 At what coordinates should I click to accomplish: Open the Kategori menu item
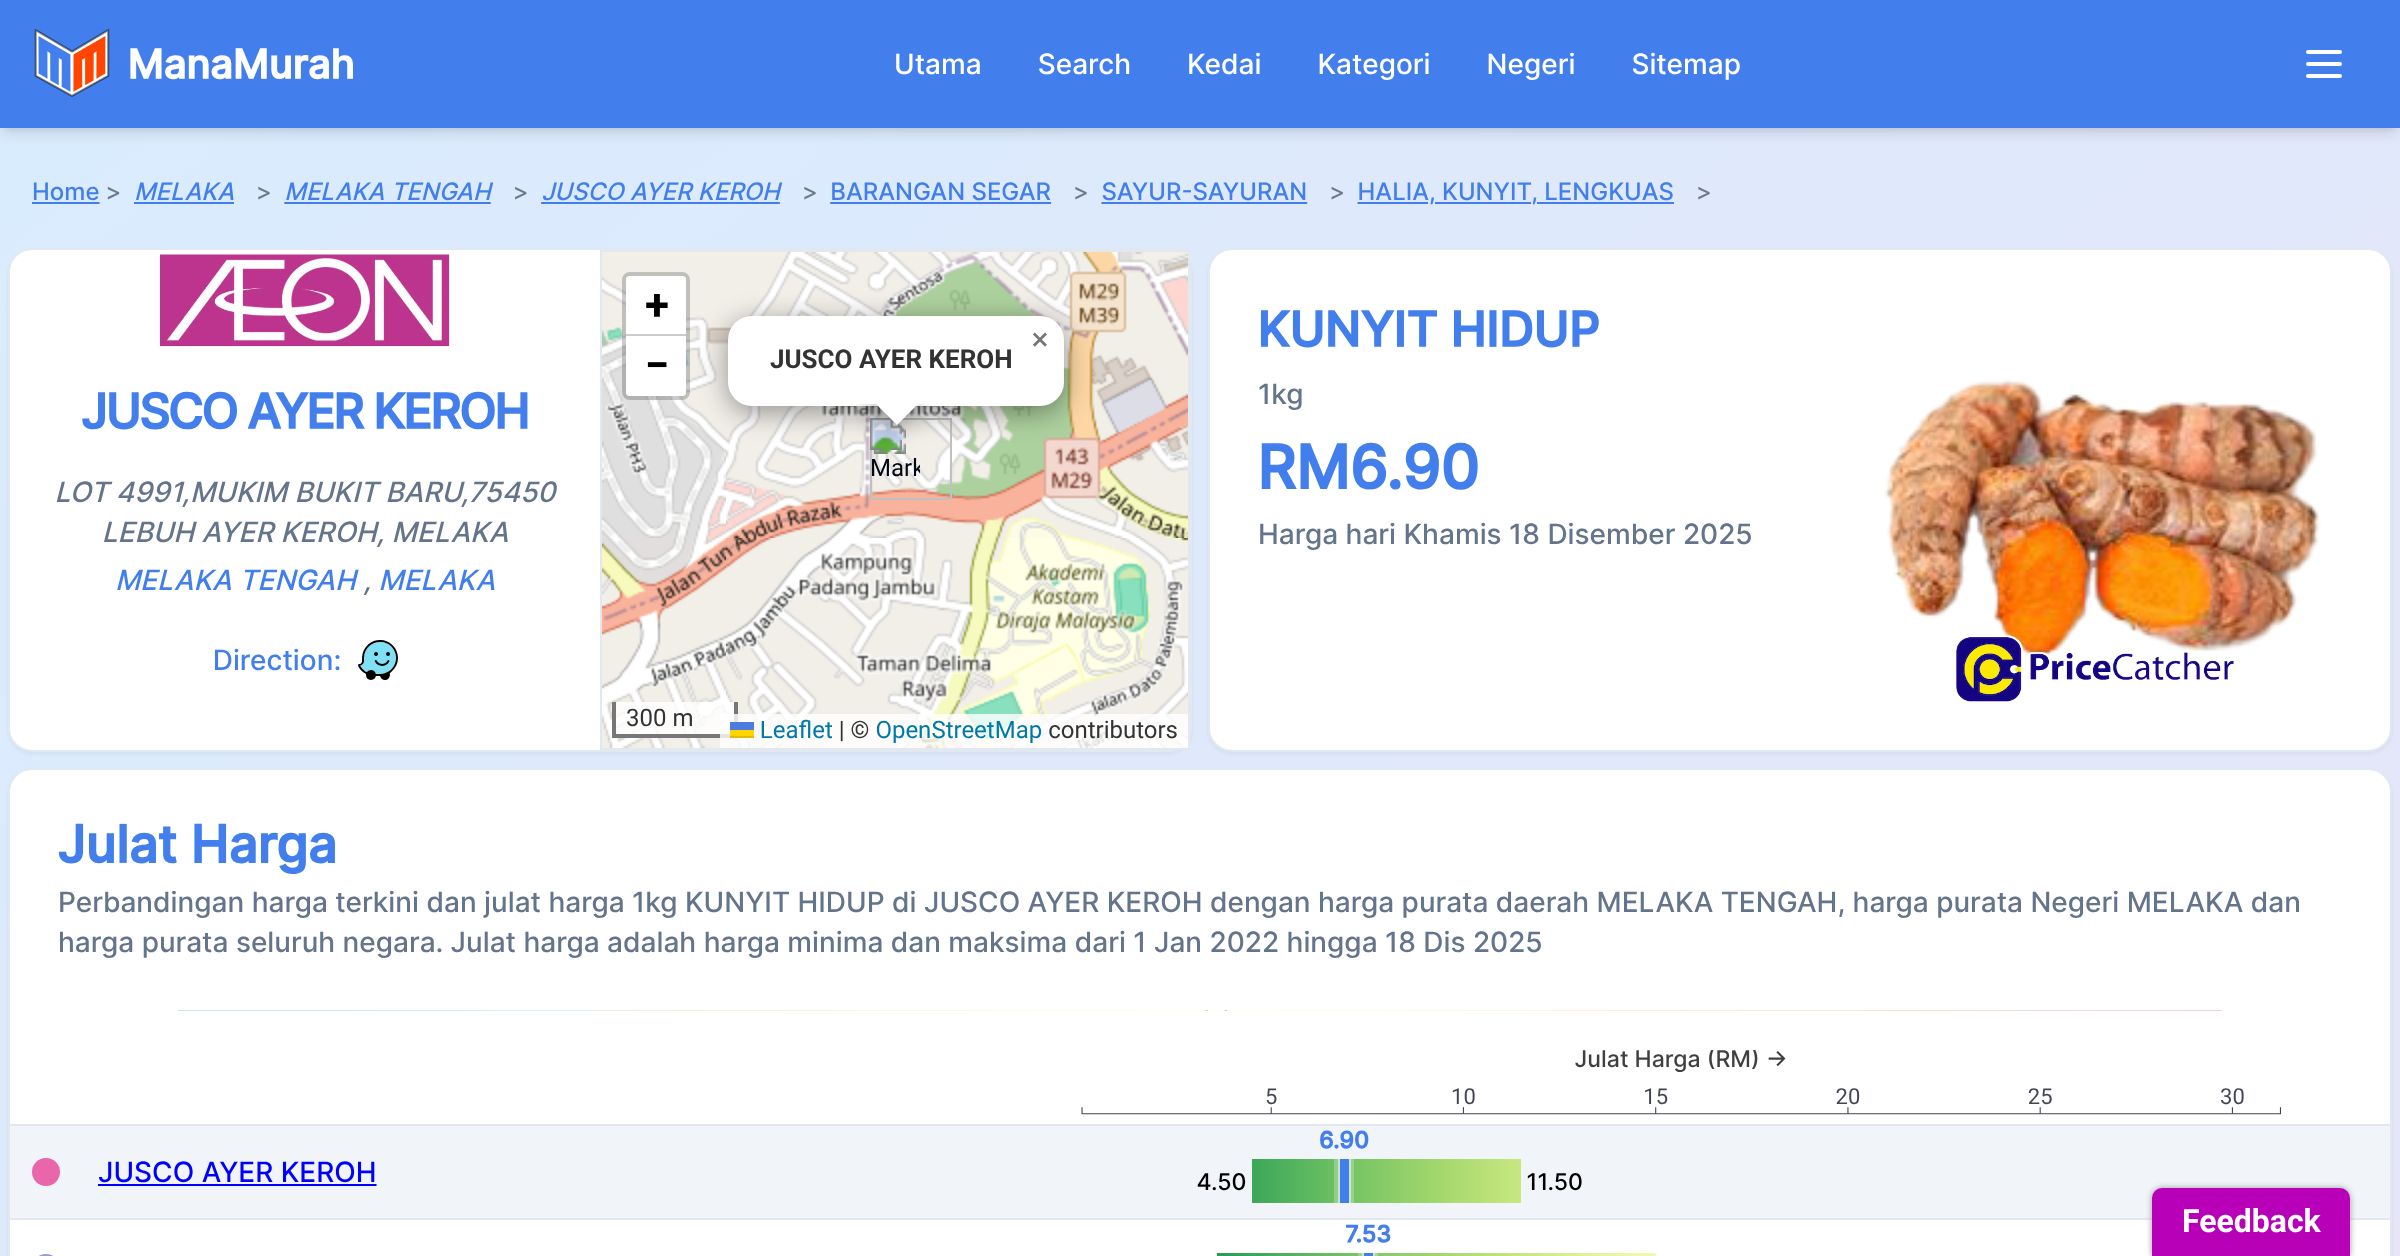(x=1373, y=64)
